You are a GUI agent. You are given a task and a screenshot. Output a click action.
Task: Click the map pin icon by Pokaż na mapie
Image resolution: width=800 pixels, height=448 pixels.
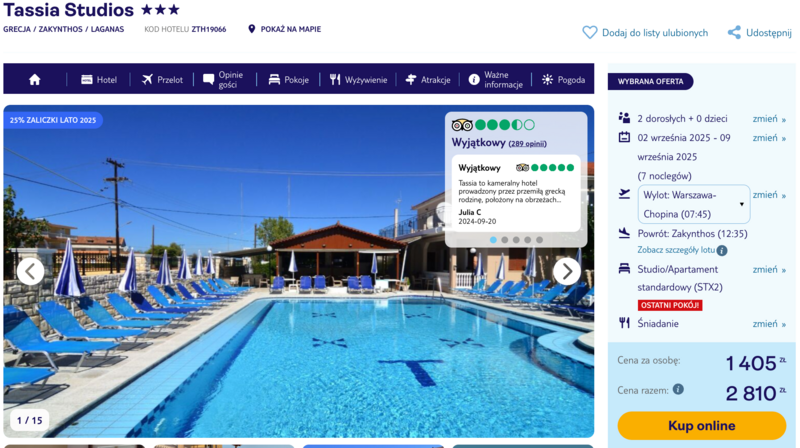[252, 29]
